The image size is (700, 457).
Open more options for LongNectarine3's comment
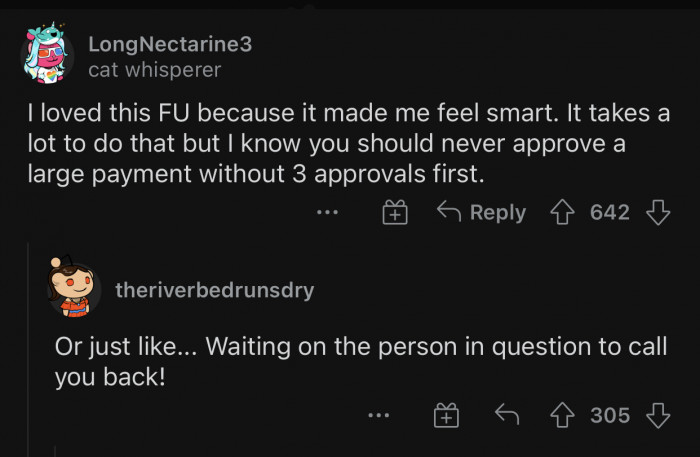point(327,212)
